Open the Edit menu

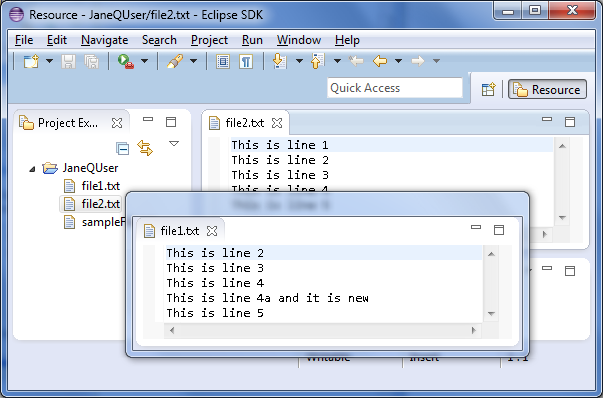(57, 40)
